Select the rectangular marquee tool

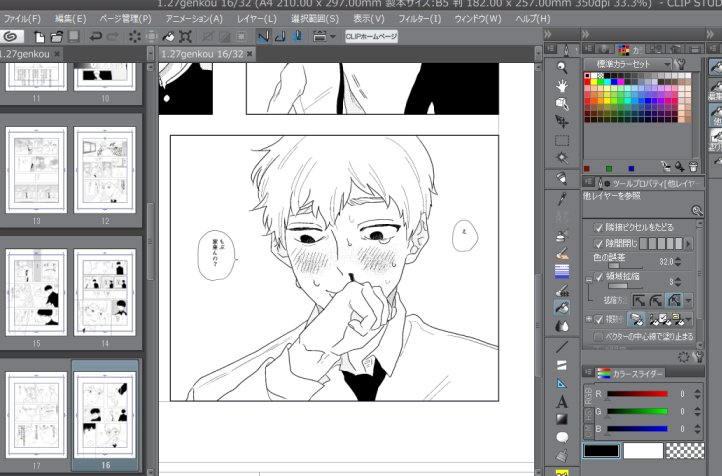pyautogui.click(x=562, y=140)
